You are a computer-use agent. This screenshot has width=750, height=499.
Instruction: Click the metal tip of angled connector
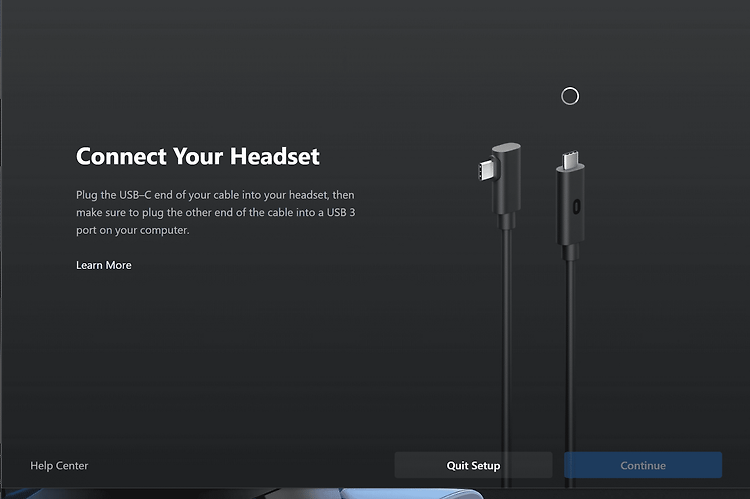click(485, 170)
